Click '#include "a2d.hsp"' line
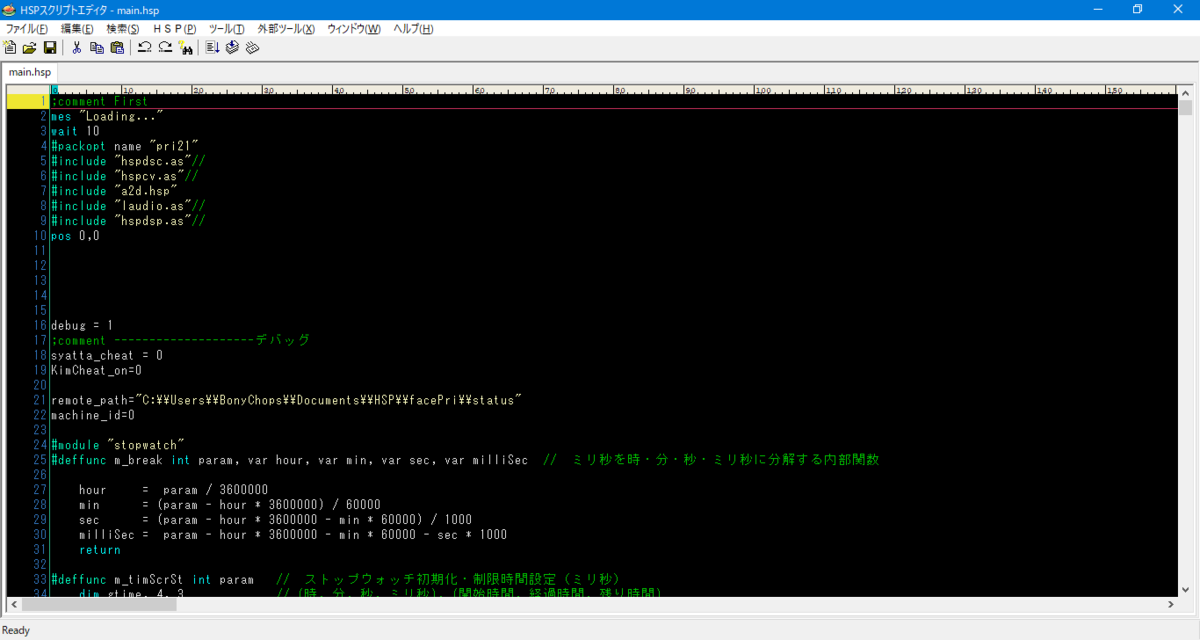1200x640 pixels. [114, 191]
